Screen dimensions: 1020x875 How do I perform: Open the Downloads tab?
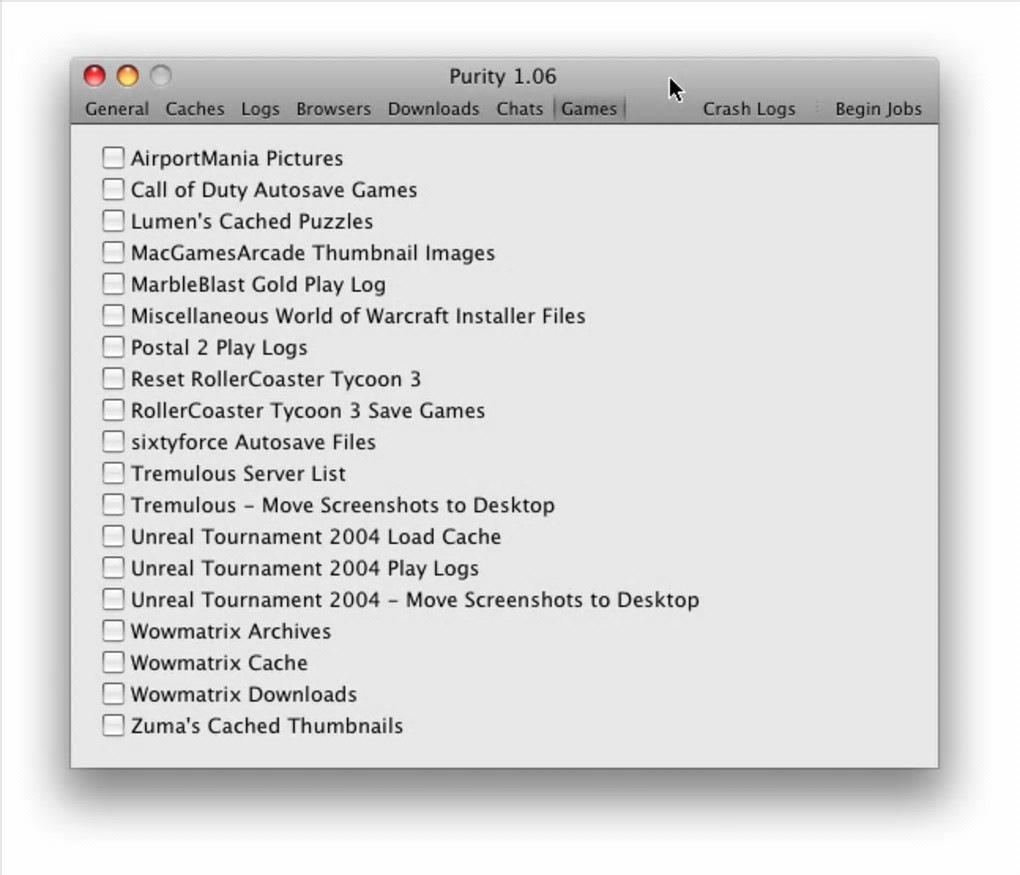(434, 109)
